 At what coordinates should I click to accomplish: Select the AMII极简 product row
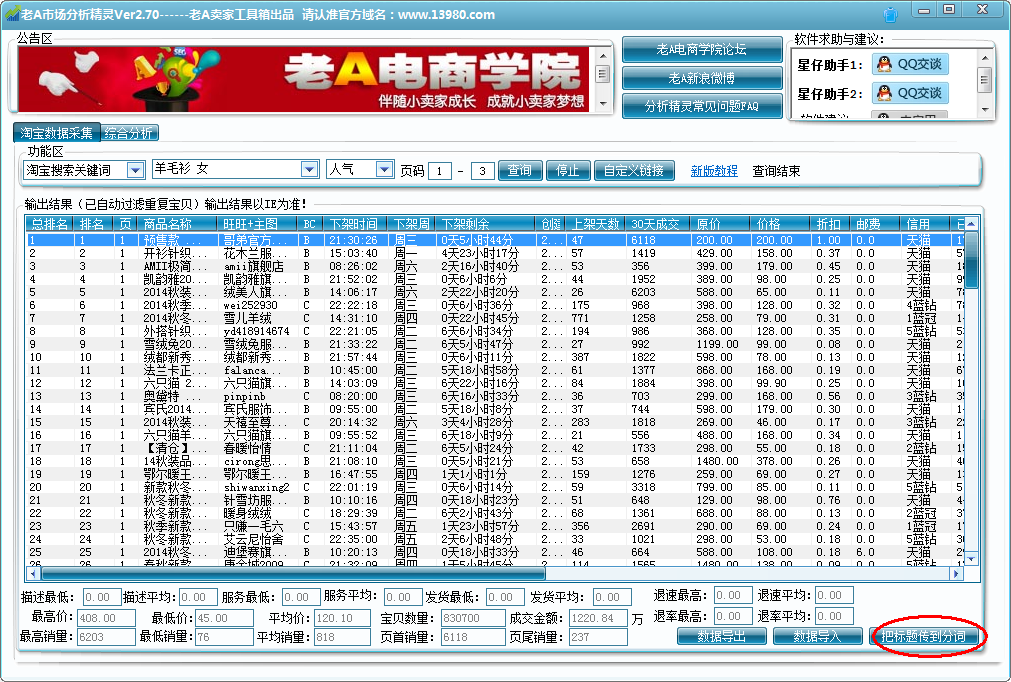pyautogui.click(x=495, y=266)
